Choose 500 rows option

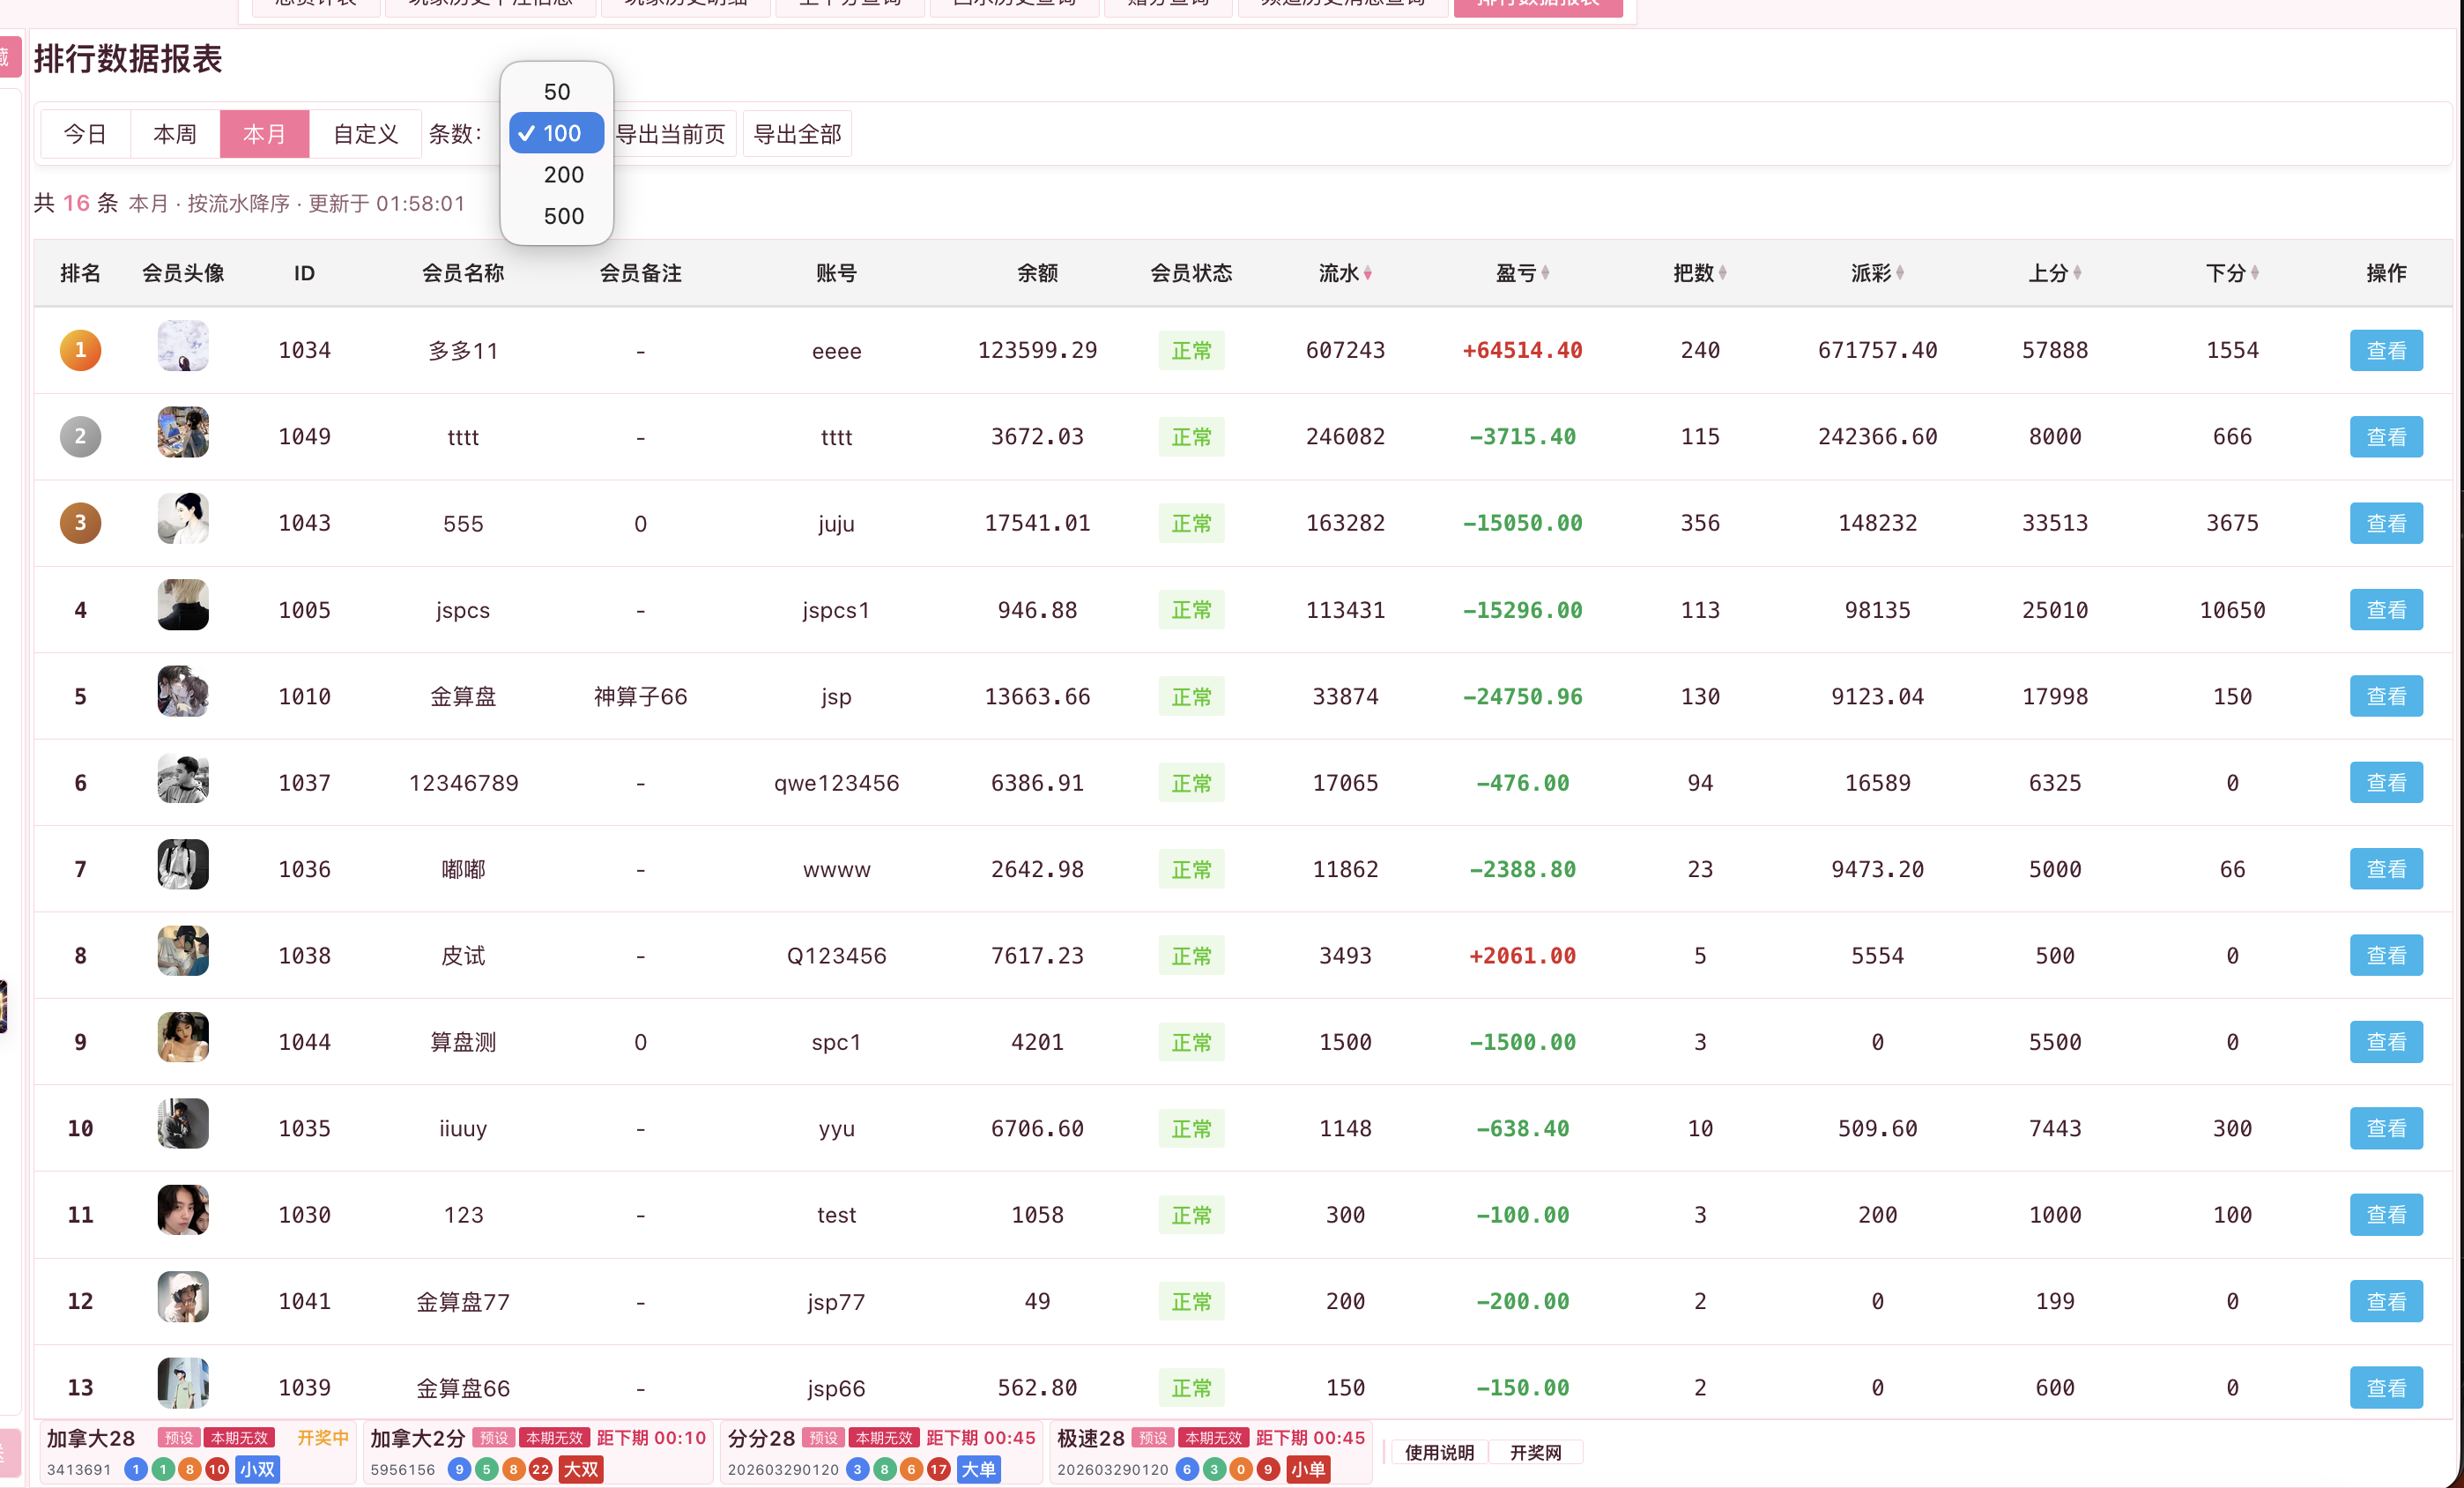[x=557, y=216]
